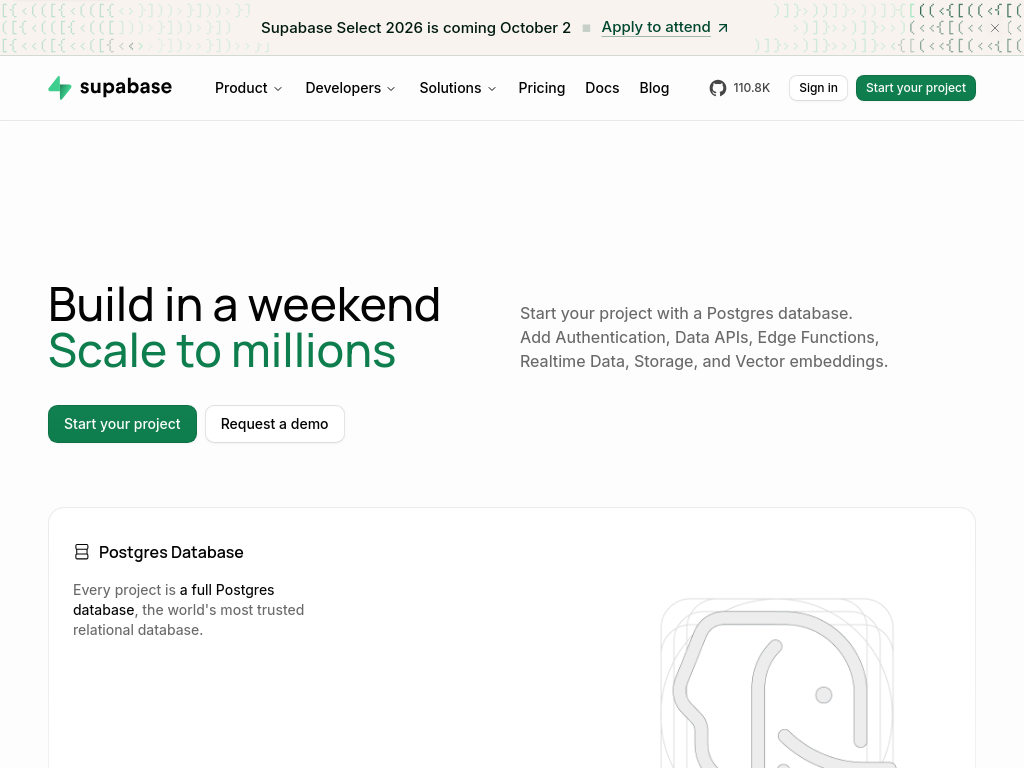Click the arrow icon beside Apply to attend
The width and height of the screenshot is (1024, 768).
[x=723, y=28]
